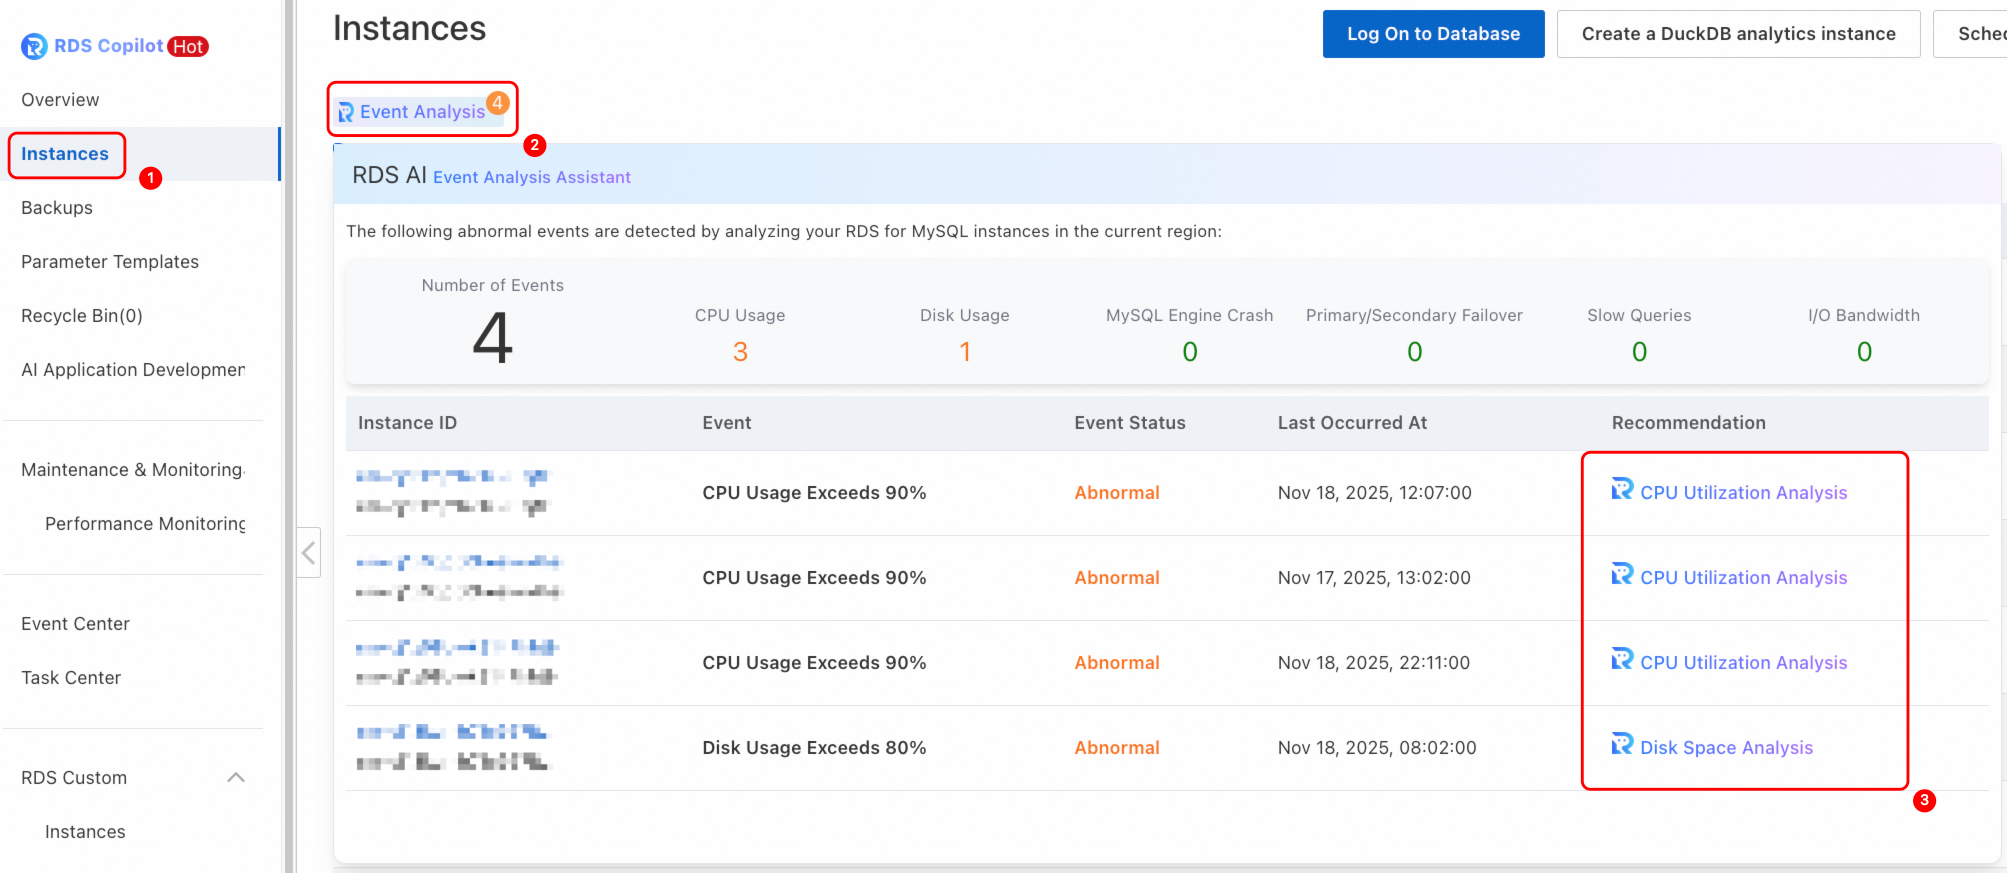Click the Nov 17 row's CPU Utilization Analysis icon

click(x=1621, y=574)
